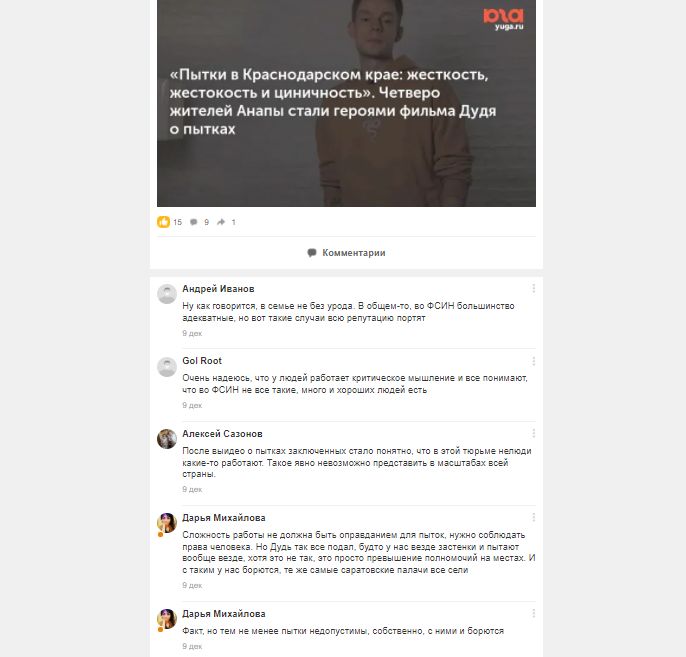Open Андрей Иванов's profile name link
The height and width of the screenshot is (657, 686).
(x=218, y=289)
